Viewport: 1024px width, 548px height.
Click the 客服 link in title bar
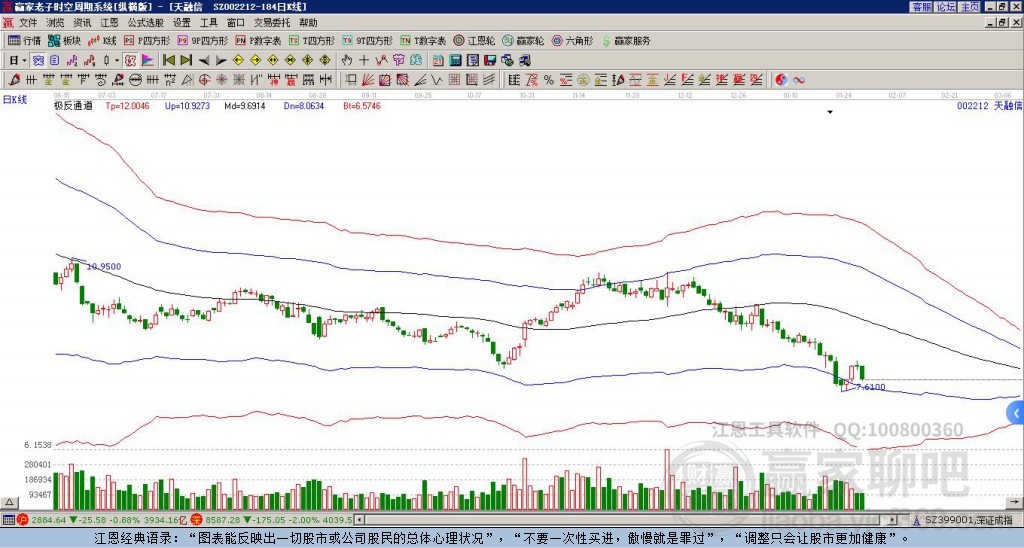click(x=922, y=7)
